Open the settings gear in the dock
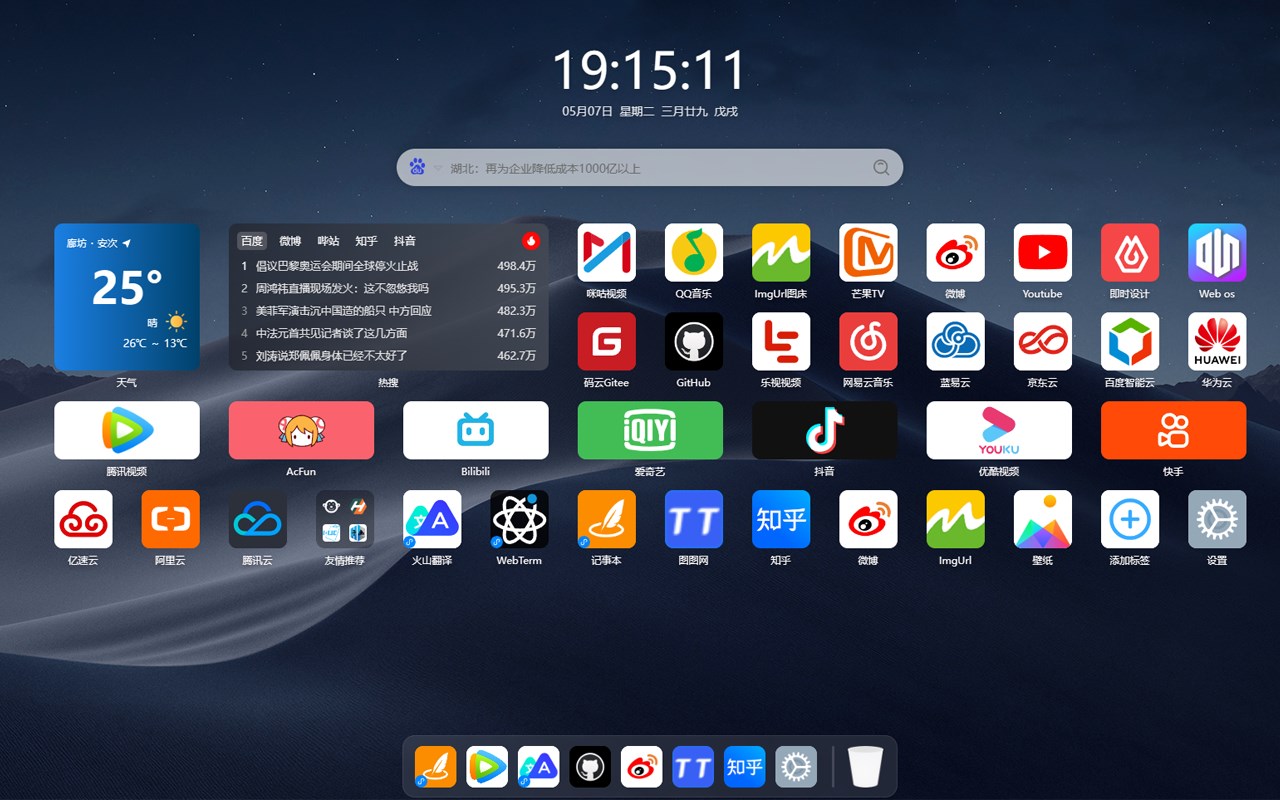The image size is (1280, 800). click(796, 767)
